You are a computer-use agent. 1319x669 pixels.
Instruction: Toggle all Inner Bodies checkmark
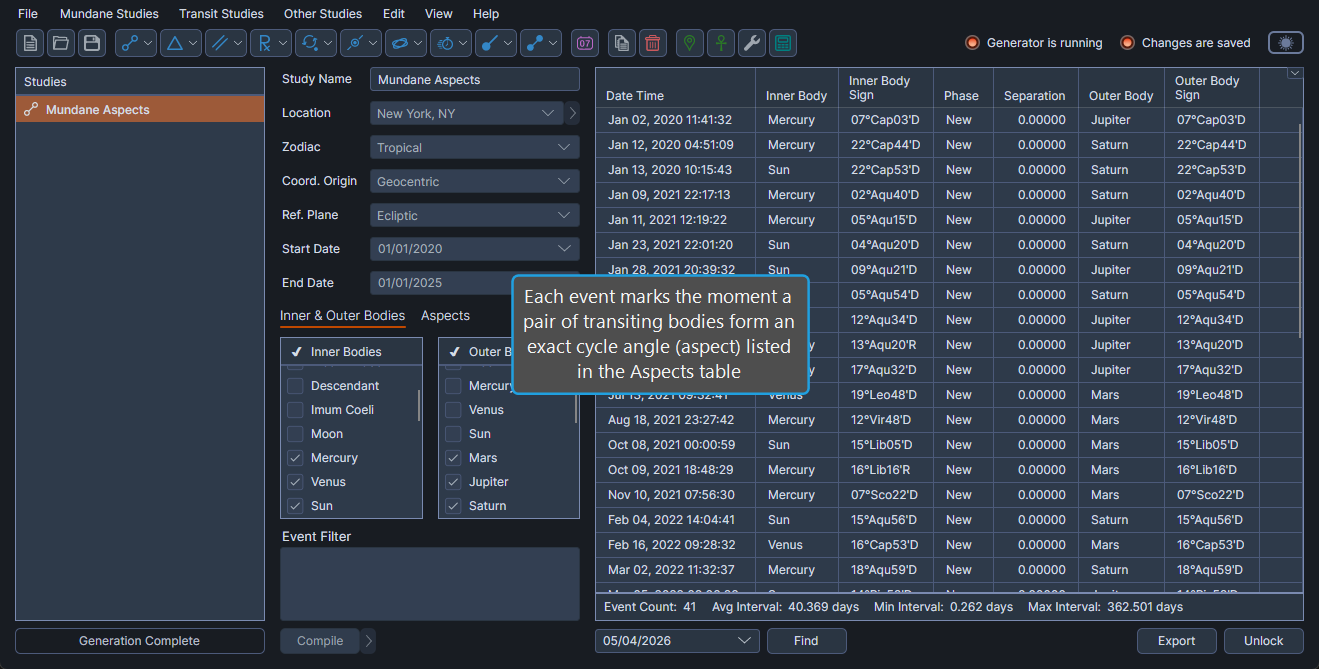click(x=296, y=352)
